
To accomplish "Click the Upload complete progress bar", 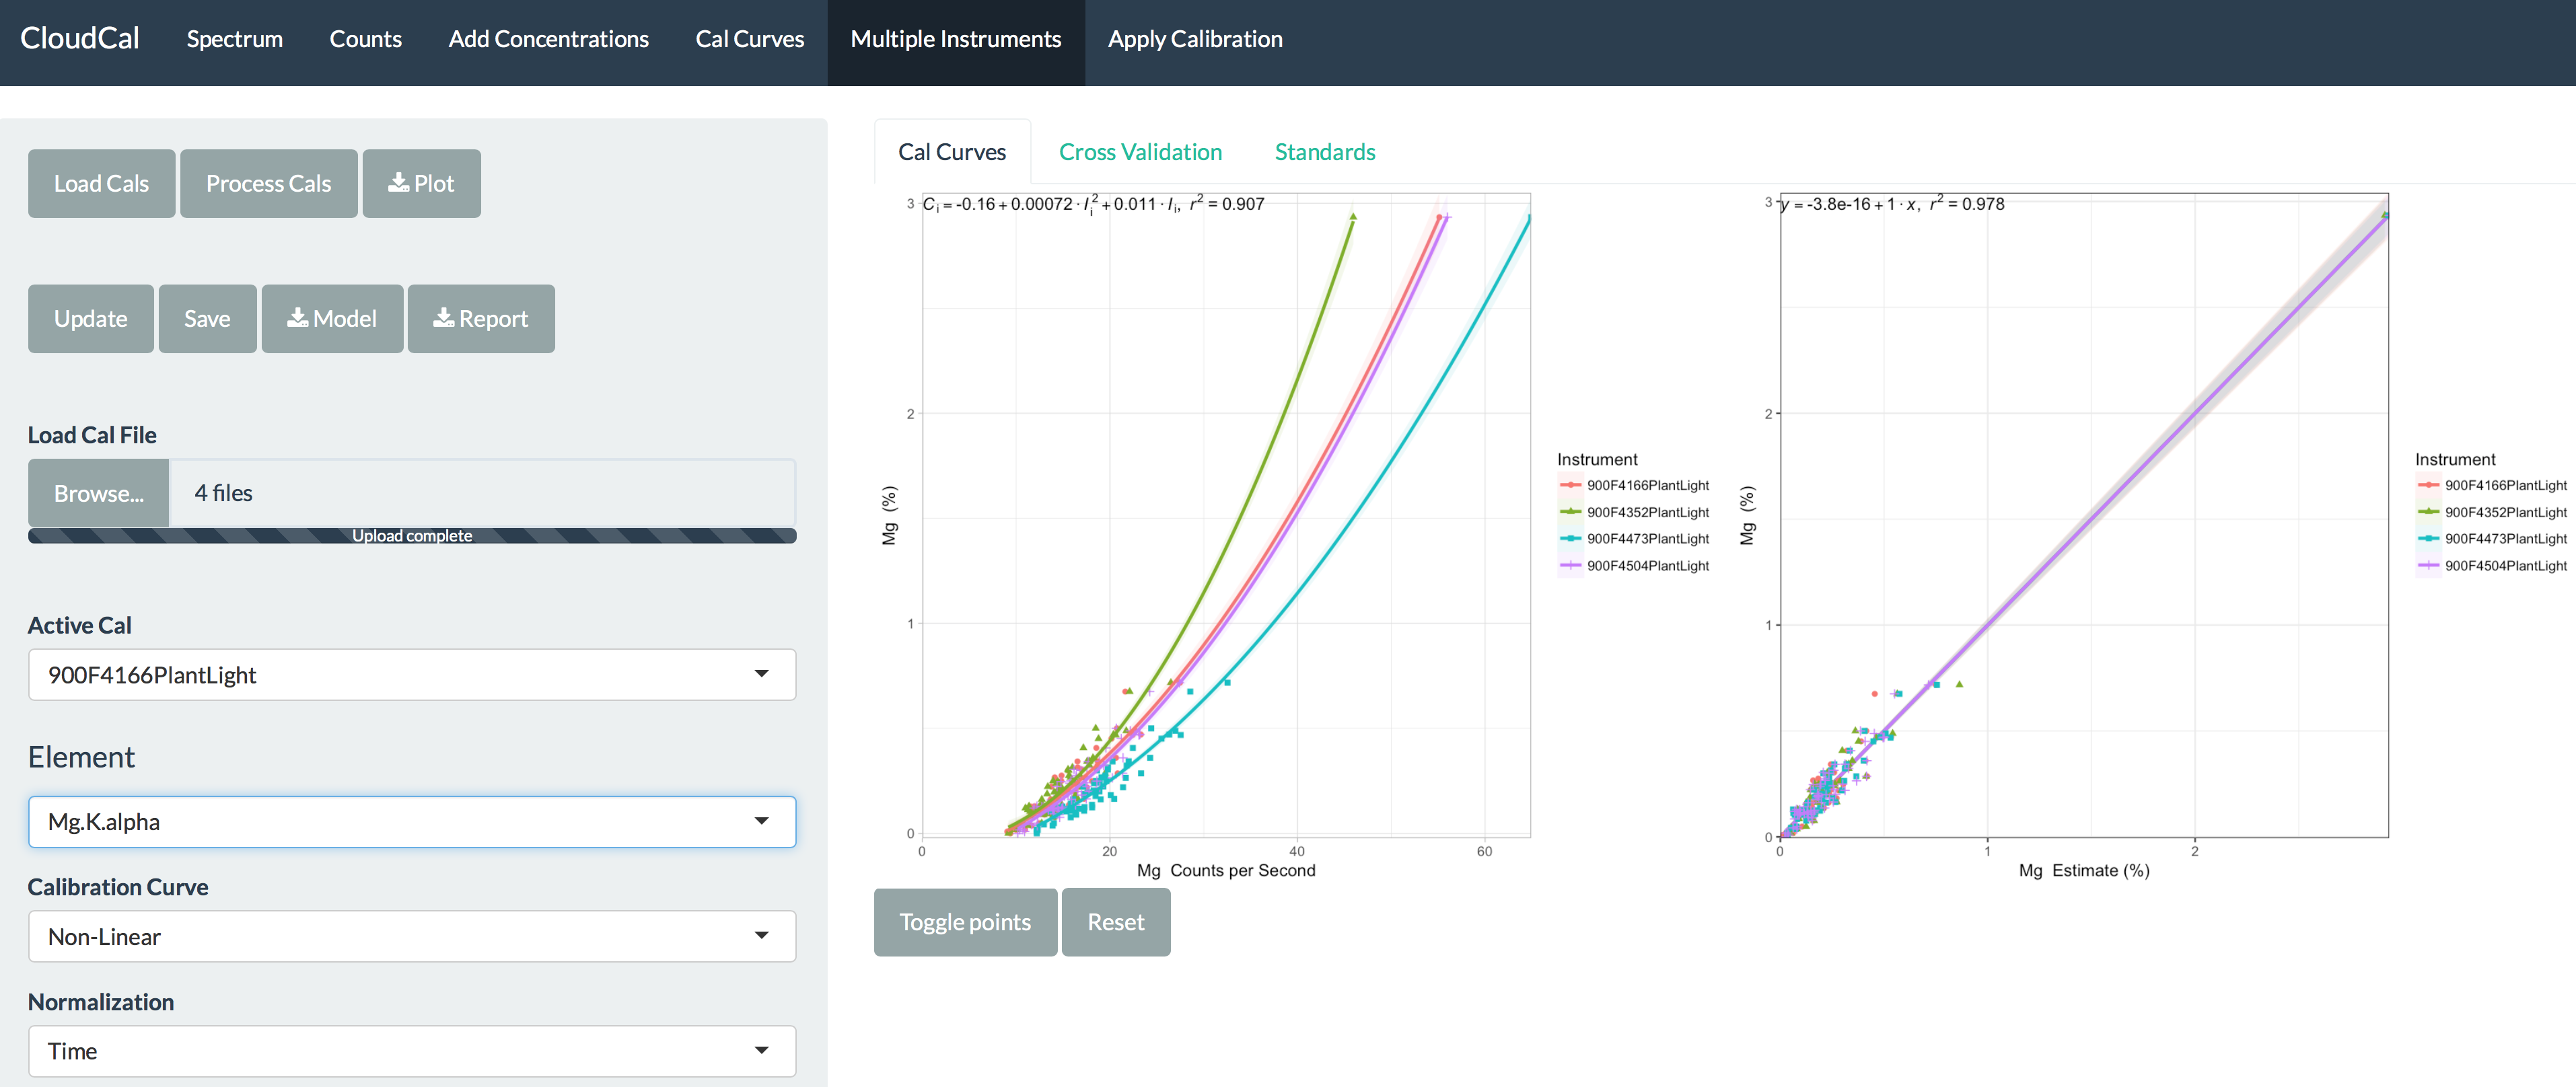I will tap(412, 536).
